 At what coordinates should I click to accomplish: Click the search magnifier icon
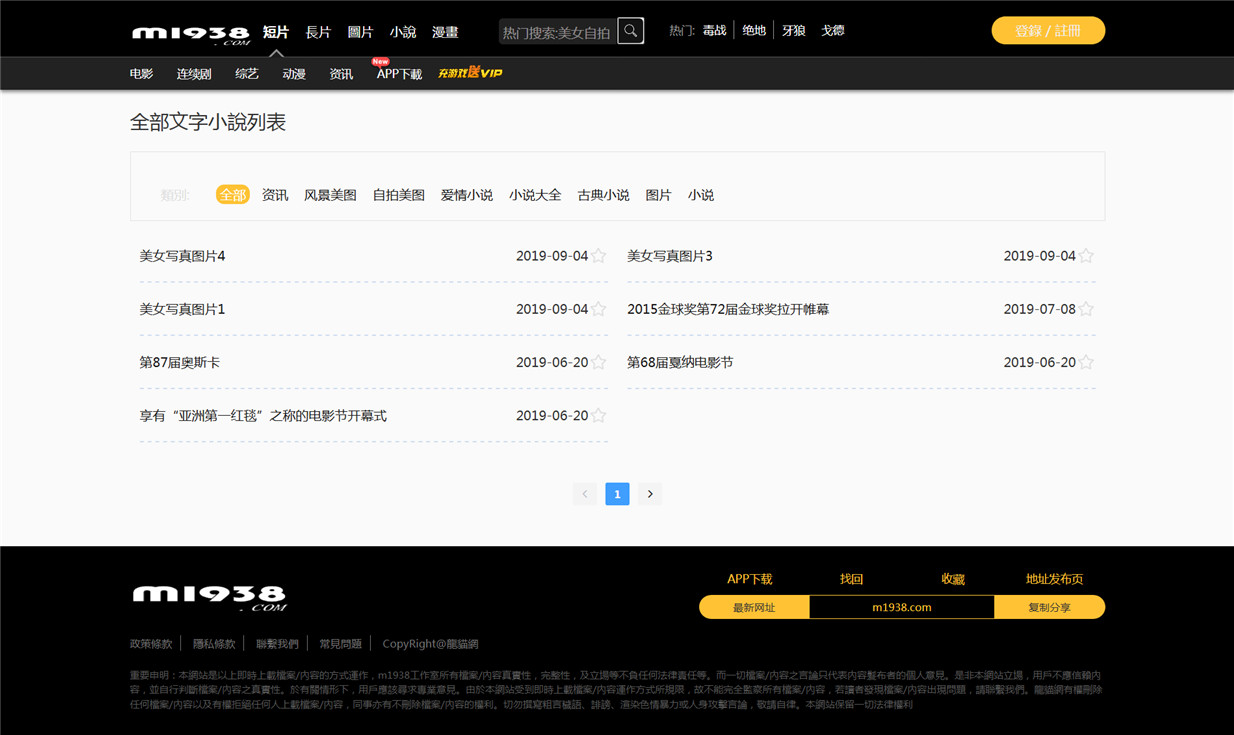pyautogui.click(x=630, y=31)
